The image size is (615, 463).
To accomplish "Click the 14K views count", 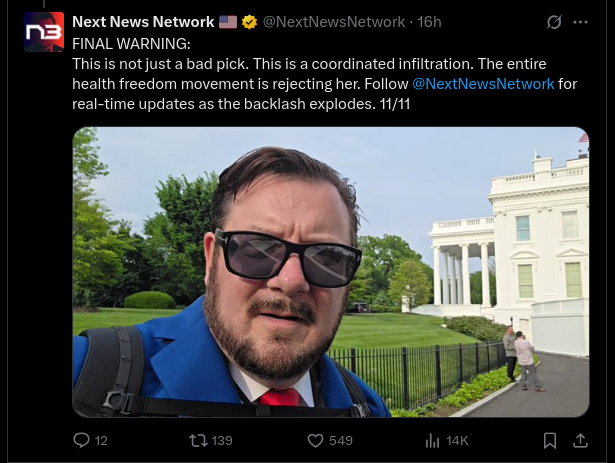I will coord(457,440).
